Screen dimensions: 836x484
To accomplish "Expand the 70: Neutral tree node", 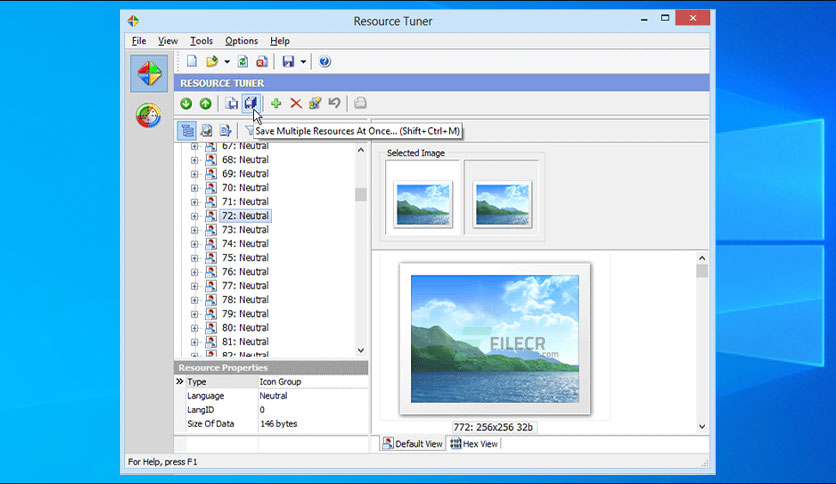I will point(195,188).
